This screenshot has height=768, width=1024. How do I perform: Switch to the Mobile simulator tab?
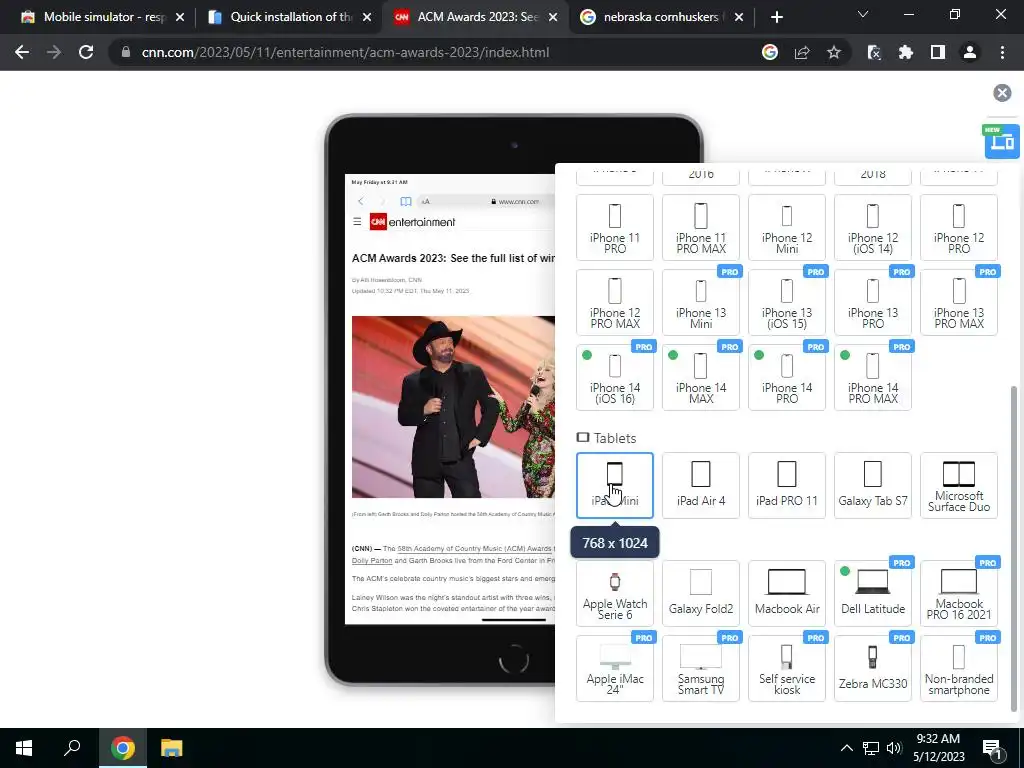pyautogui.click(x=103, y=17)
